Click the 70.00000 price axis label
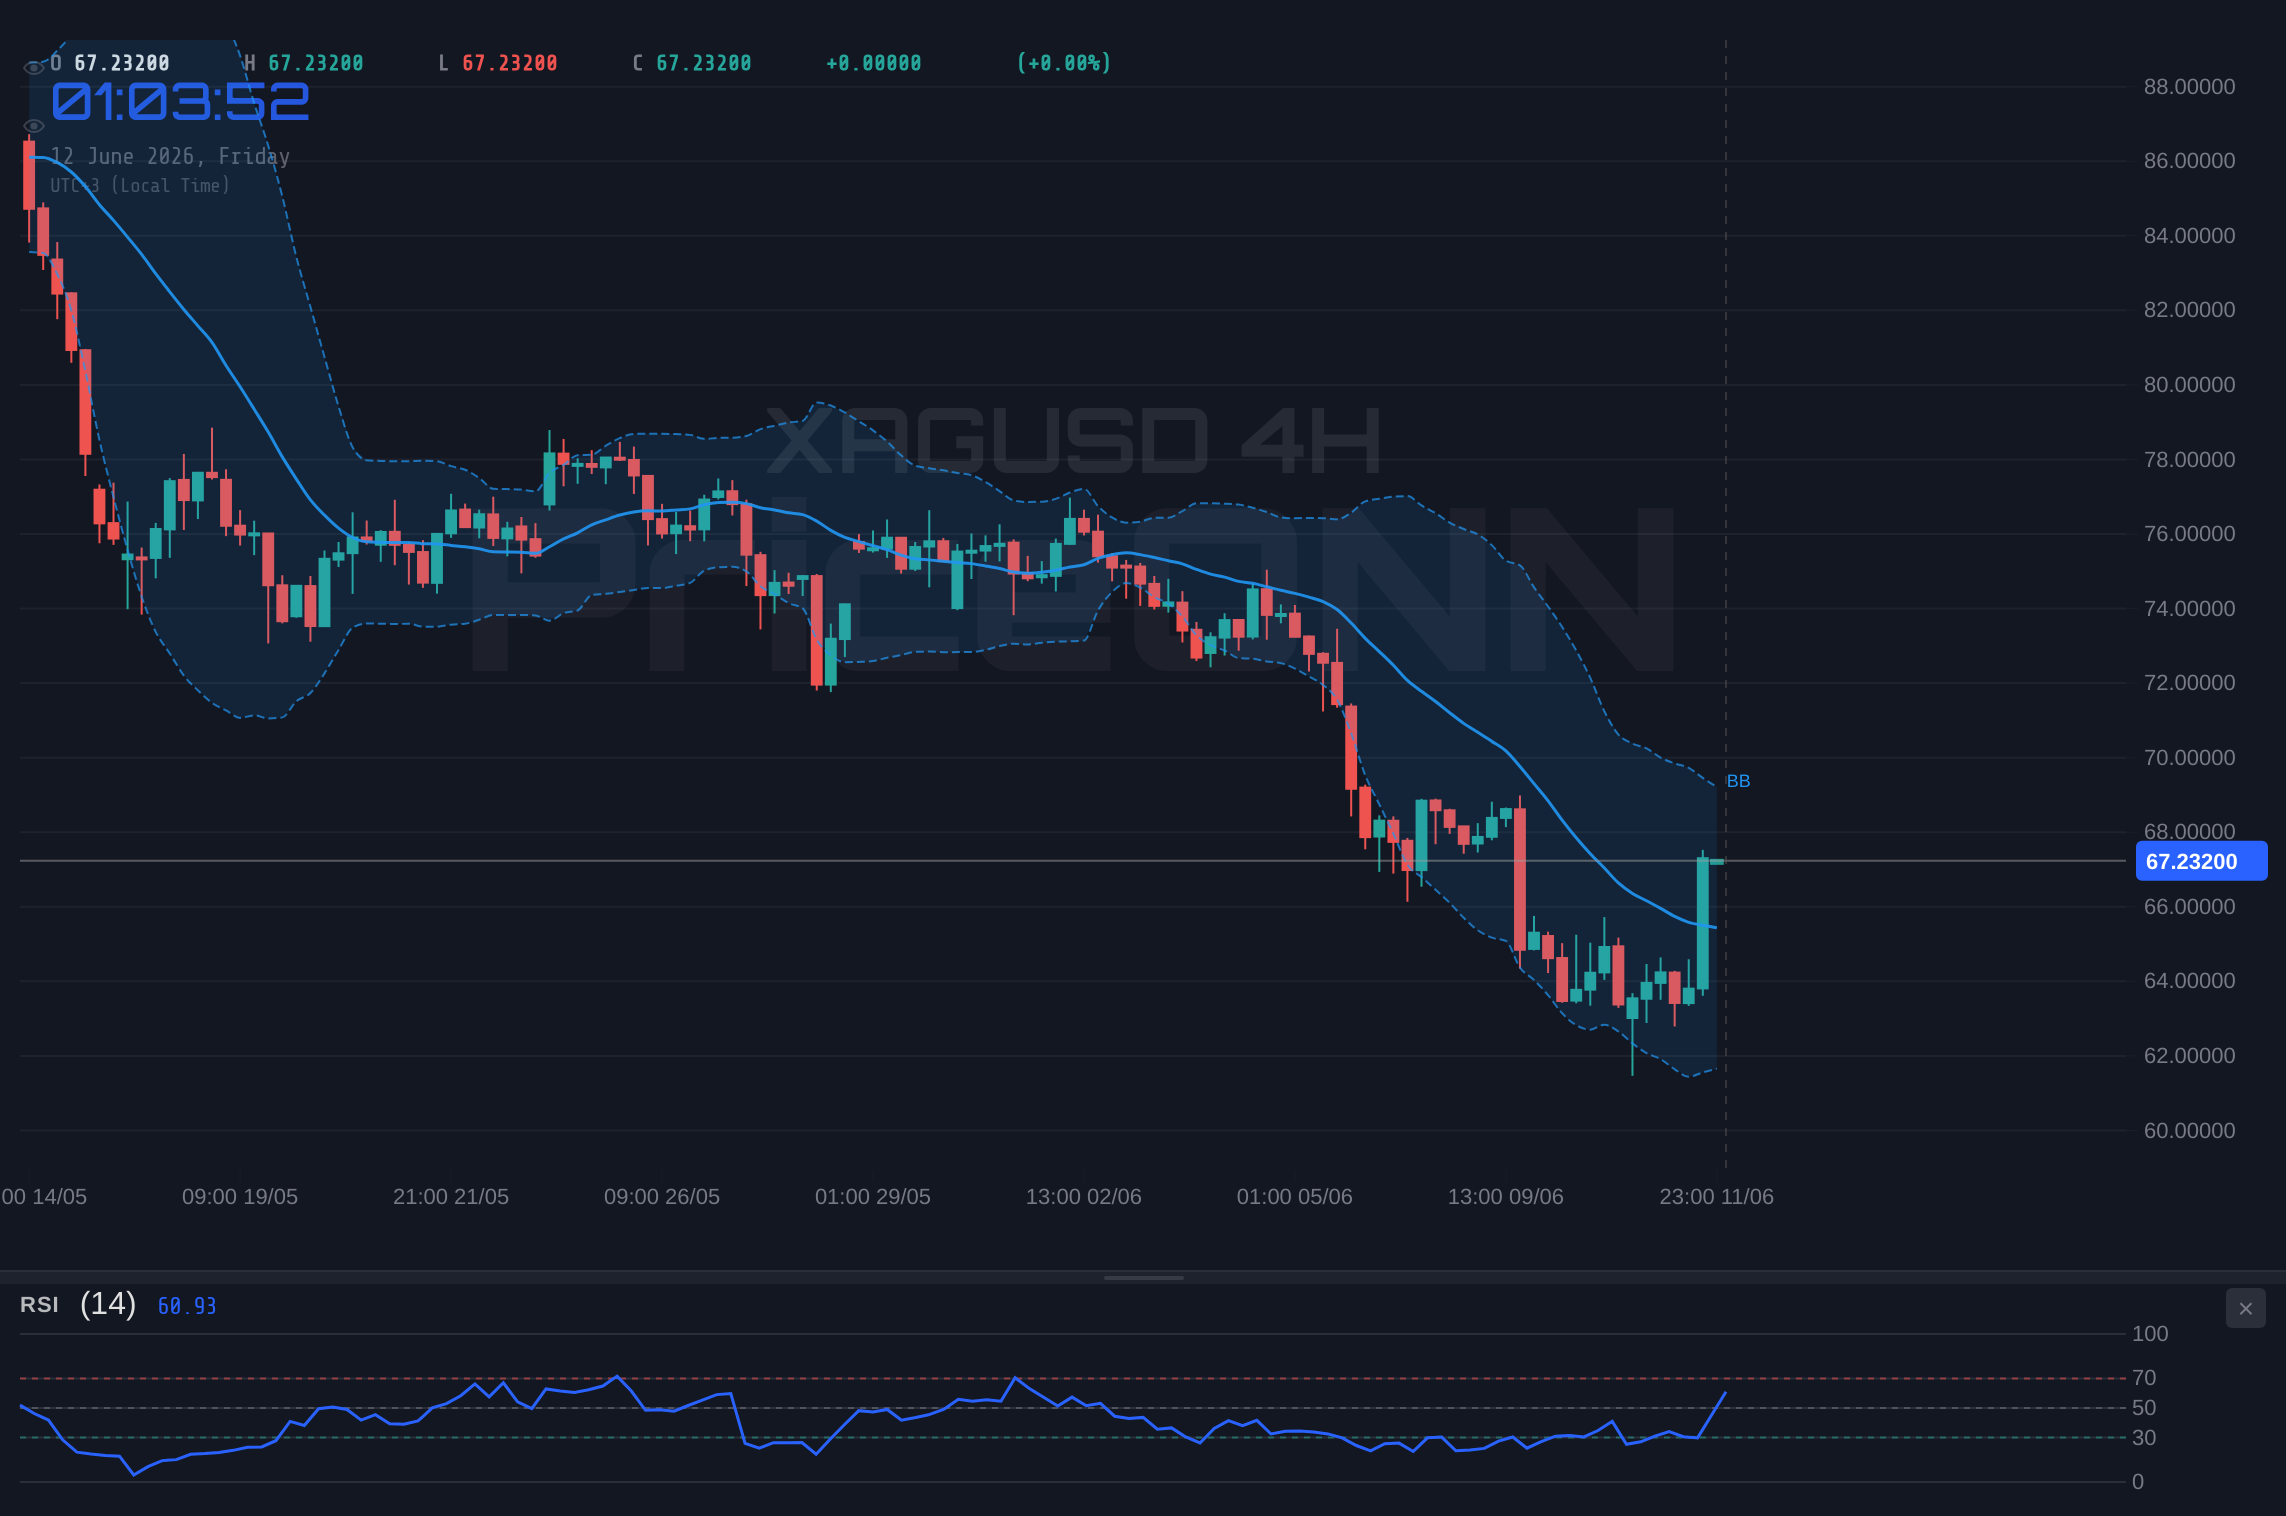This screenshot has width=2286, height=1516. click(2189, 758)
